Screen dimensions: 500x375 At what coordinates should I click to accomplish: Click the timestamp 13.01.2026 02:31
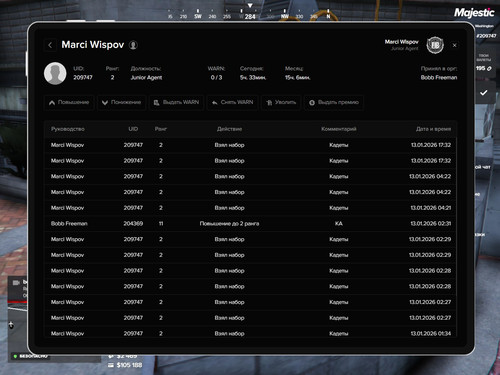[431, 224]
